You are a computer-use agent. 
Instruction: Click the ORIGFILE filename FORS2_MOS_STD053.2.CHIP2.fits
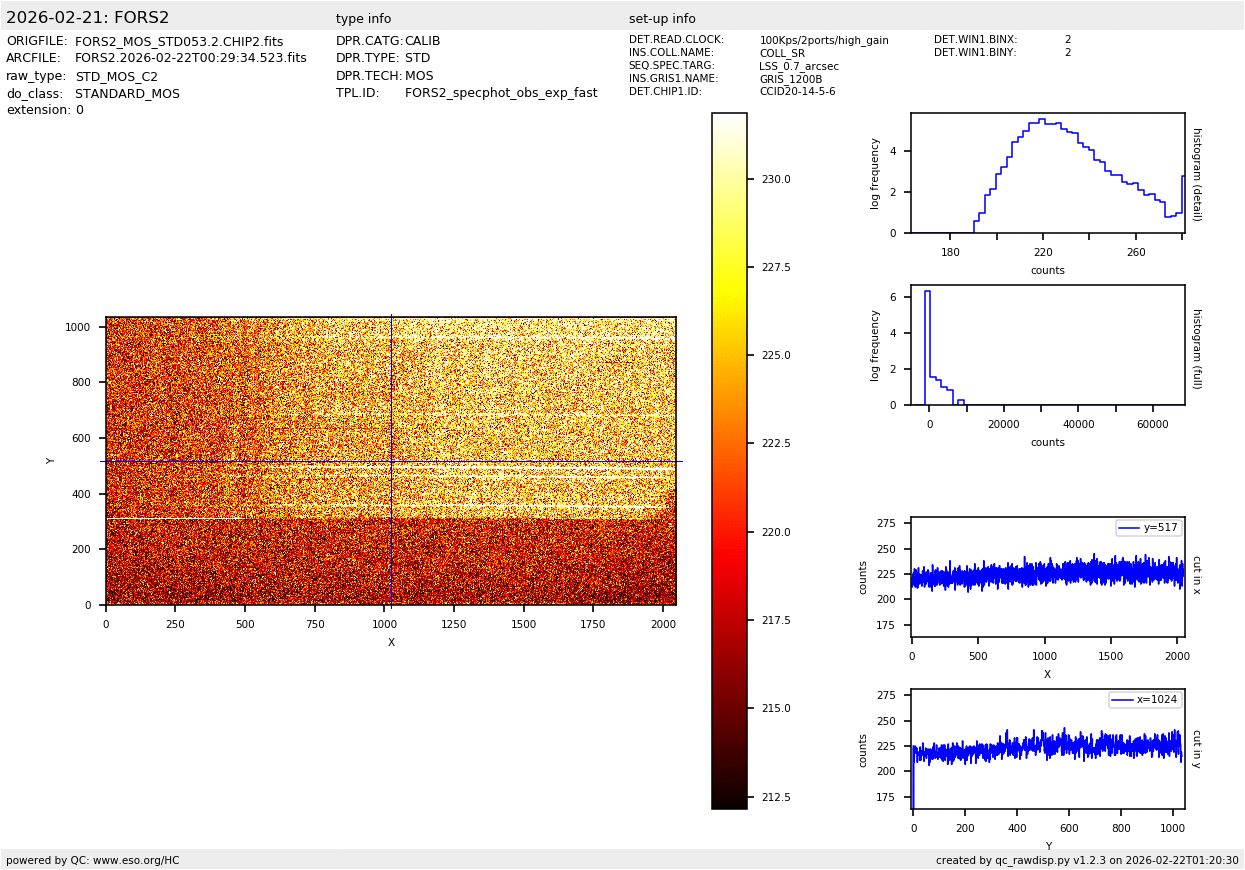179,42
